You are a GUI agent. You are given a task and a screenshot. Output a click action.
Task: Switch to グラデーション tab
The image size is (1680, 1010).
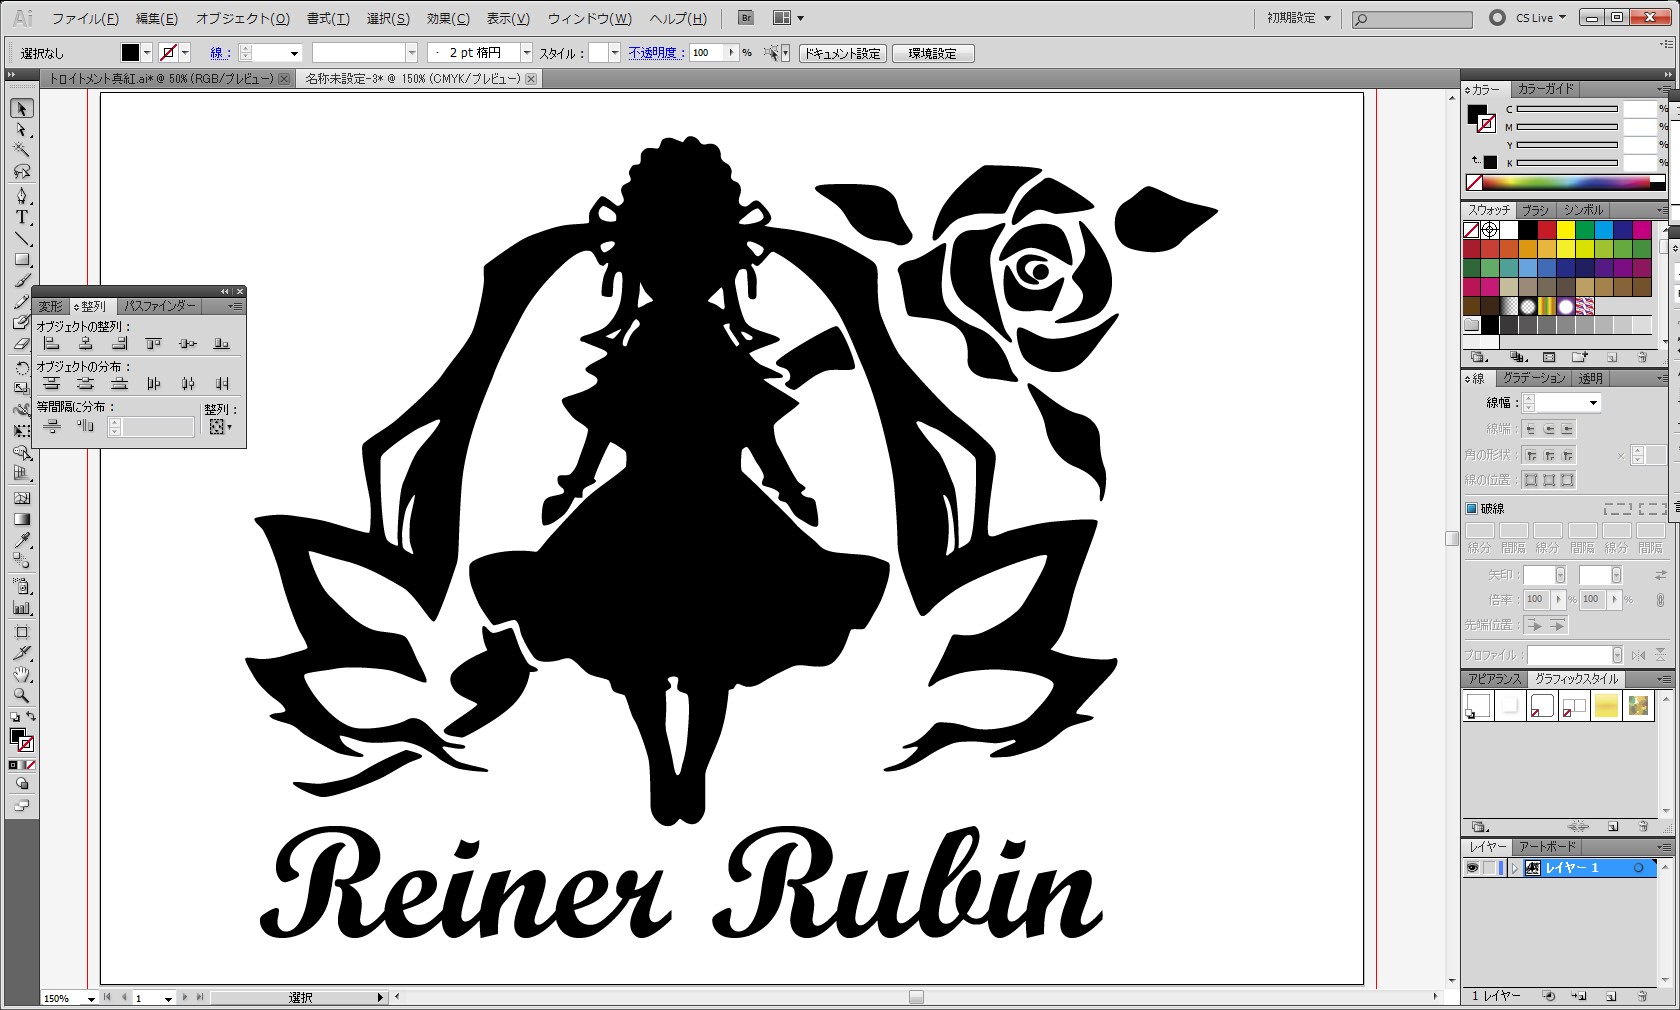point(1534,378)
